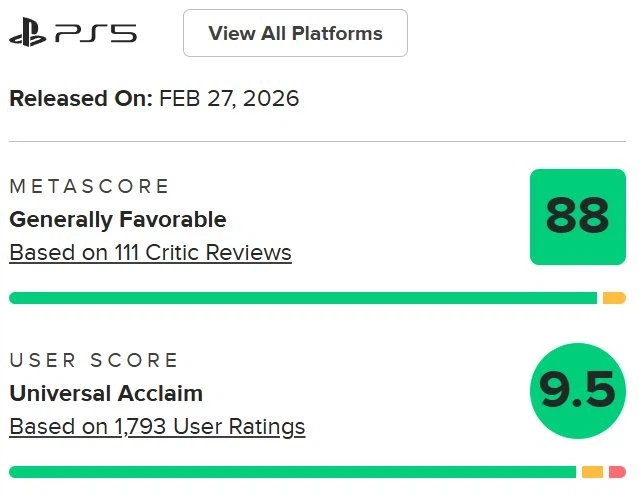This screenshot has height=497, width=639.
Task: Click the number 88 in Metascore box
Action: (577, 217)
